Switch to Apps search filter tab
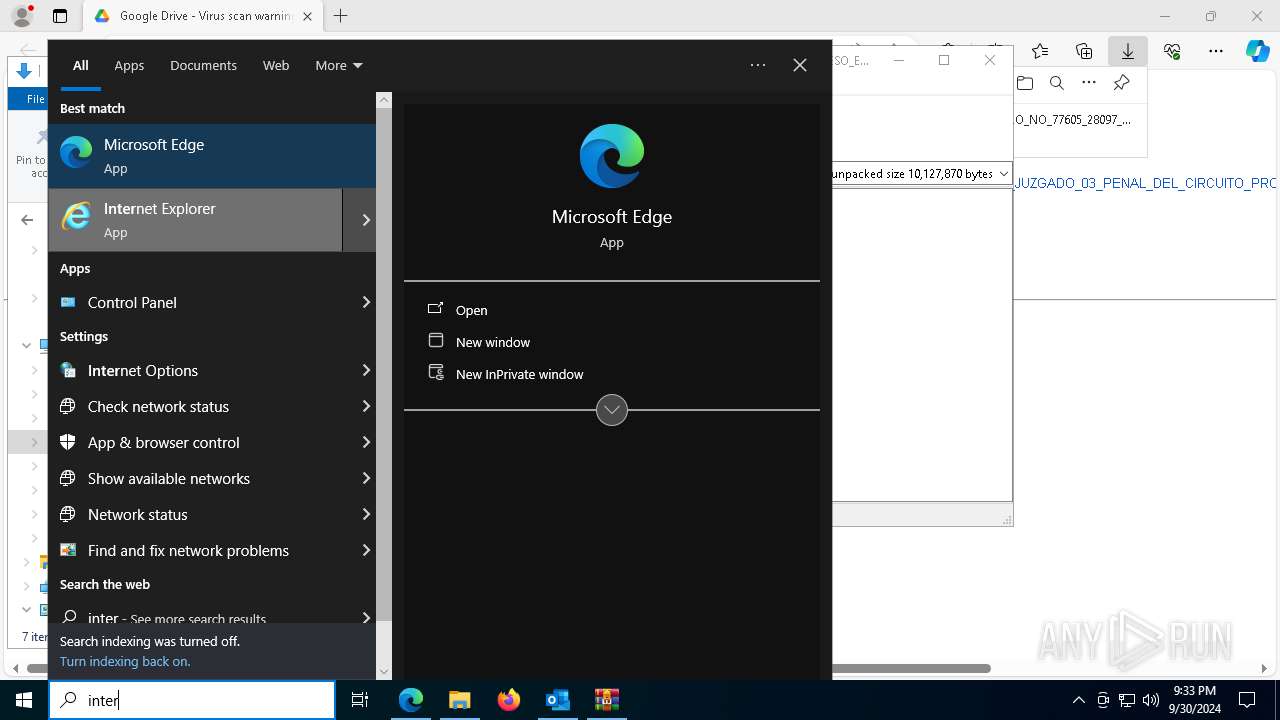This screenshot has width=1280, height=720. 129,65
